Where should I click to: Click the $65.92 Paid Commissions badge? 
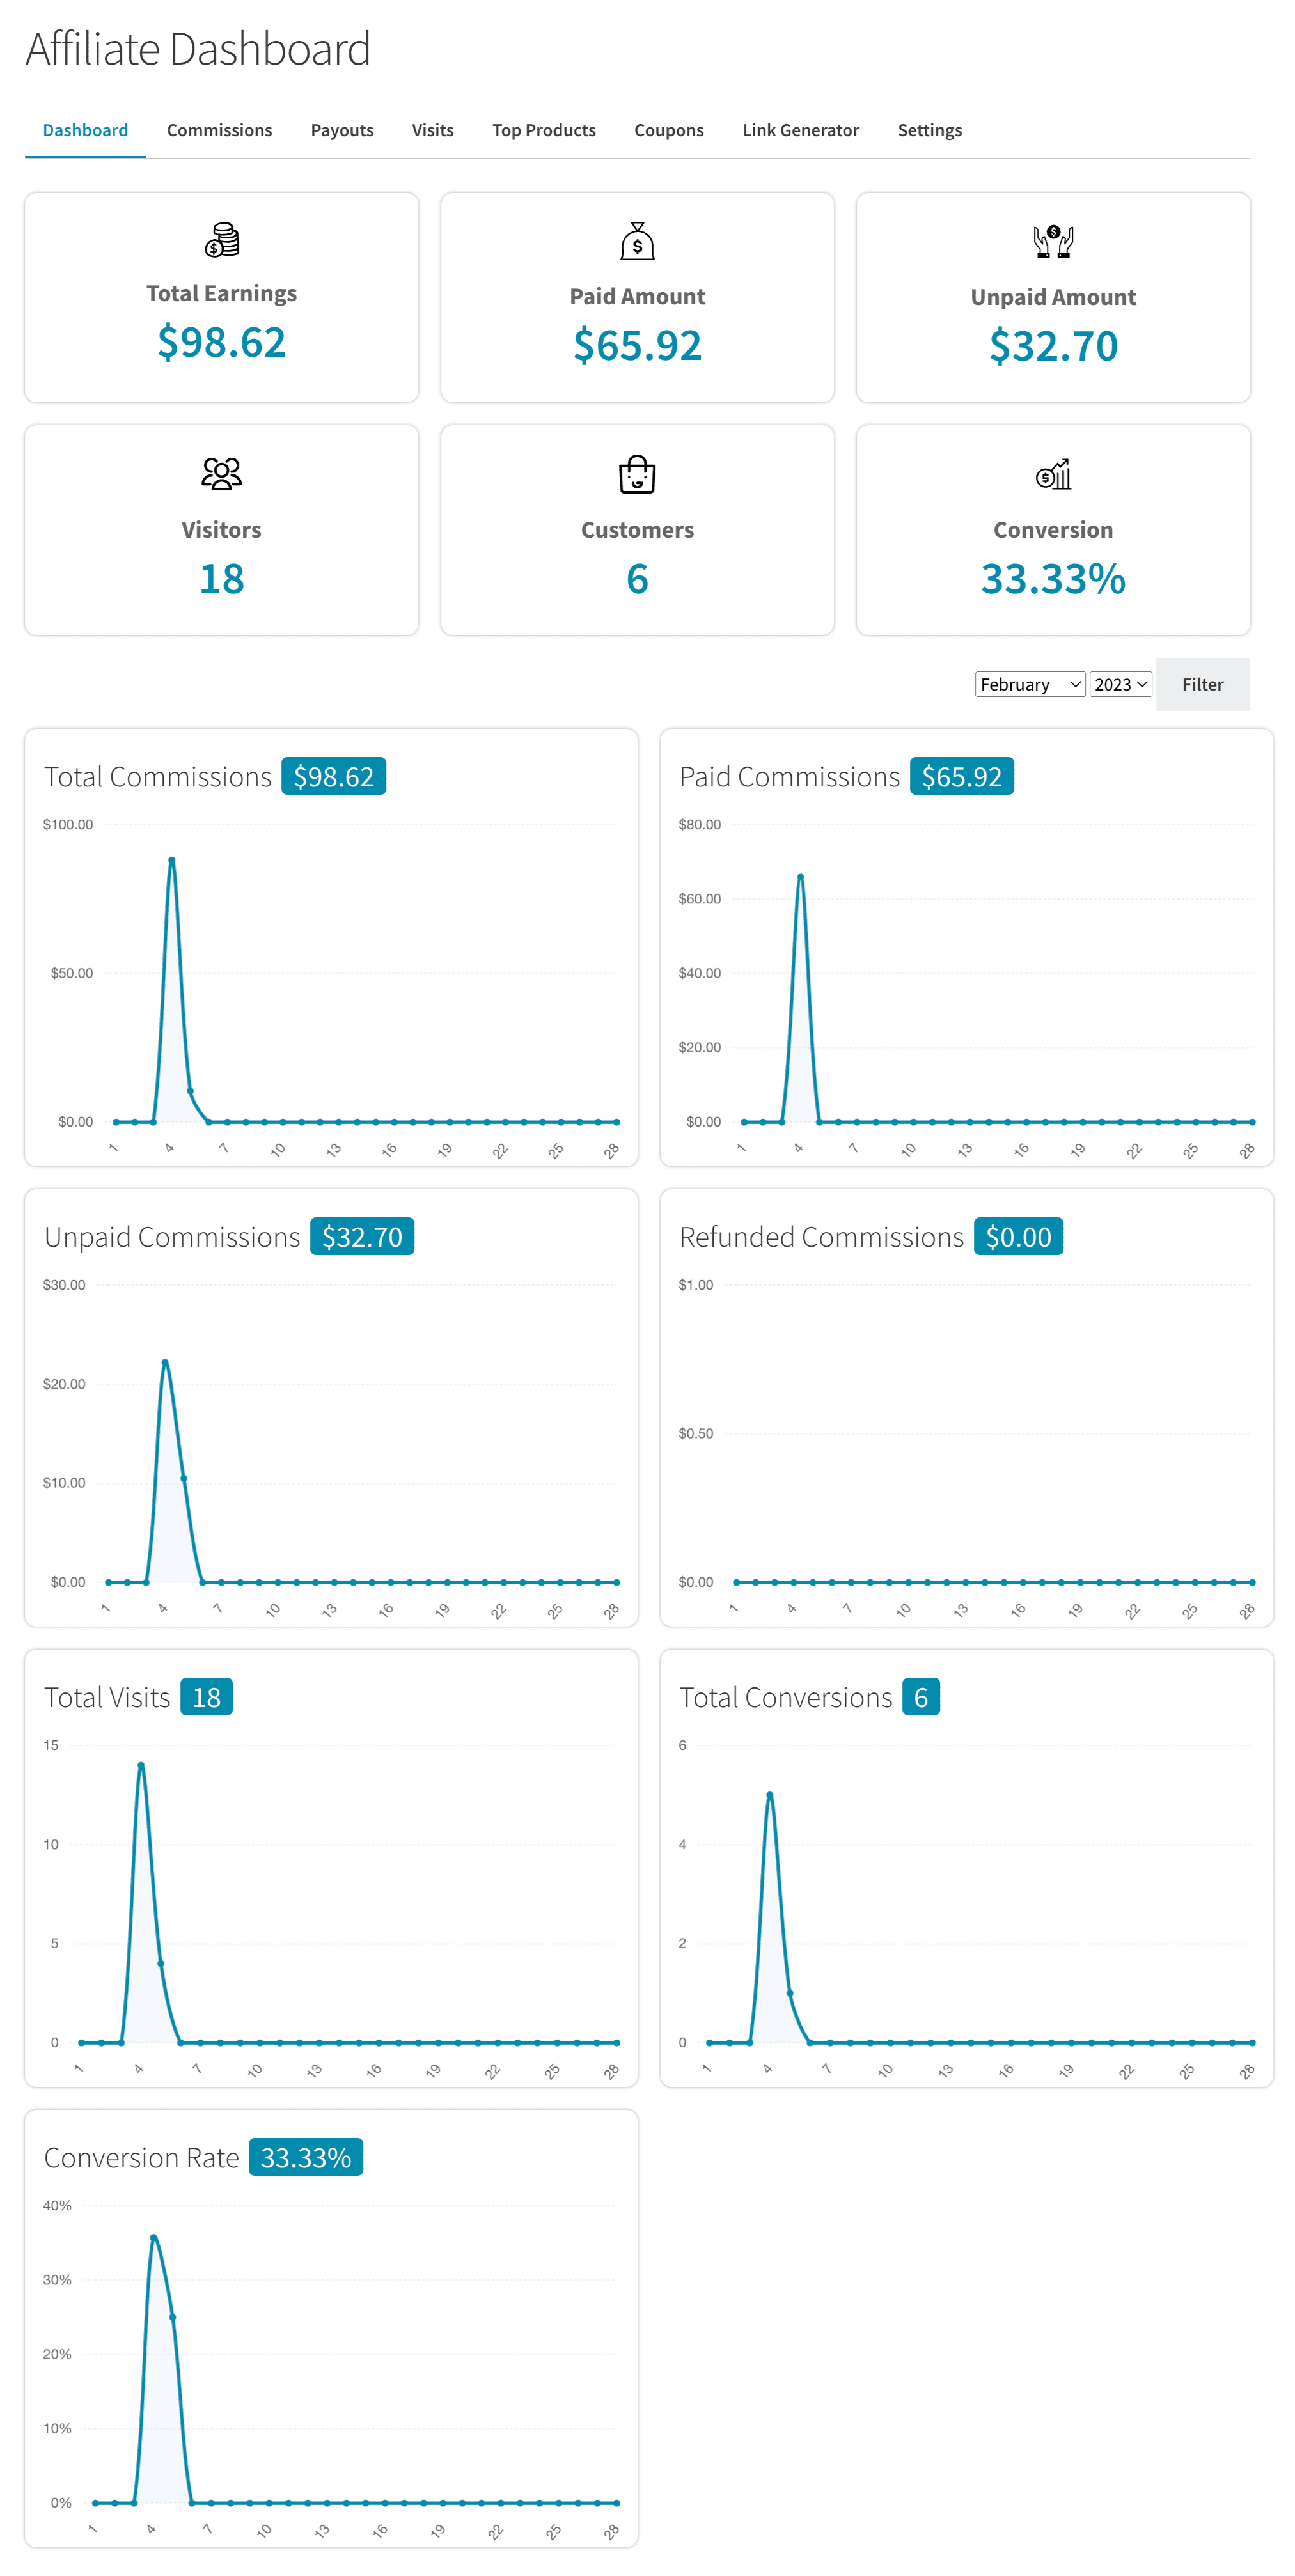[x=961, y=777]
